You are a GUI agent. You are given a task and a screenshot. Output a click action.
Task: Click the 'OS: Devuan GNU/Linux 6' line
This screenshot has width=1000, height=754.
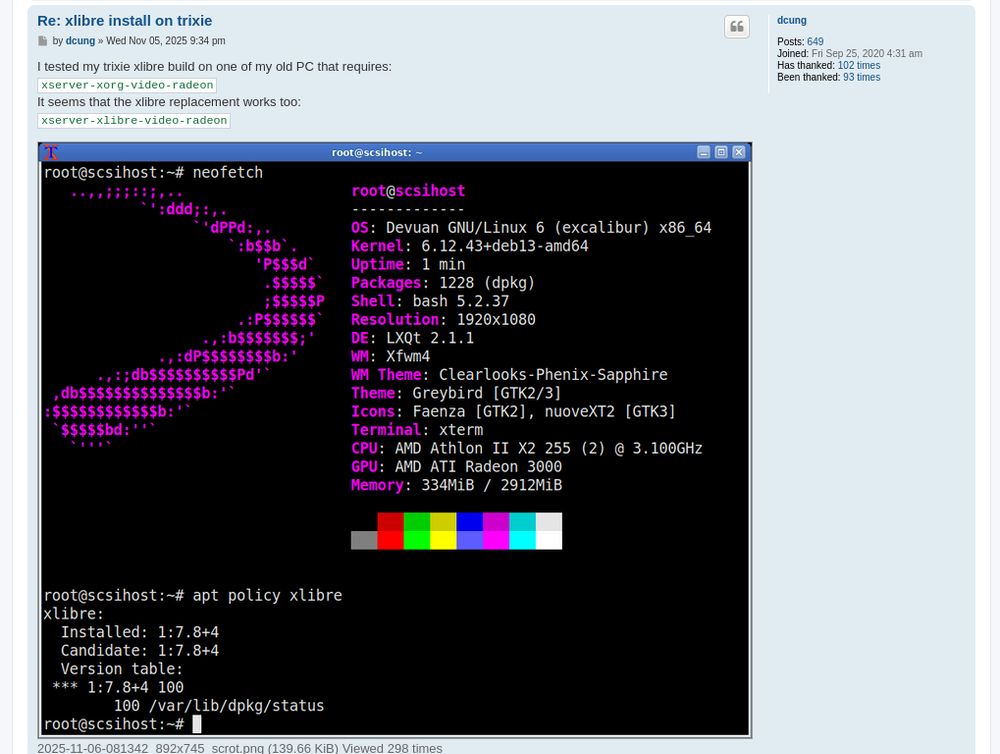point(531,228)
